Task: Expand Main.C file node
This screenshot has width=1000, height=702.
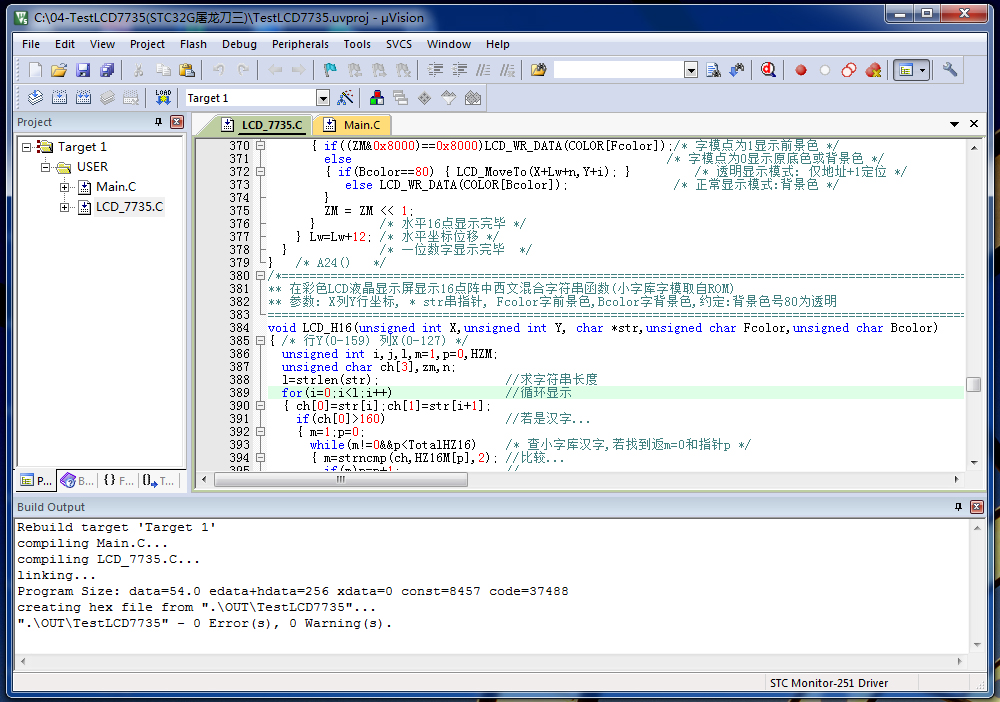Action: tap(64, 187)
